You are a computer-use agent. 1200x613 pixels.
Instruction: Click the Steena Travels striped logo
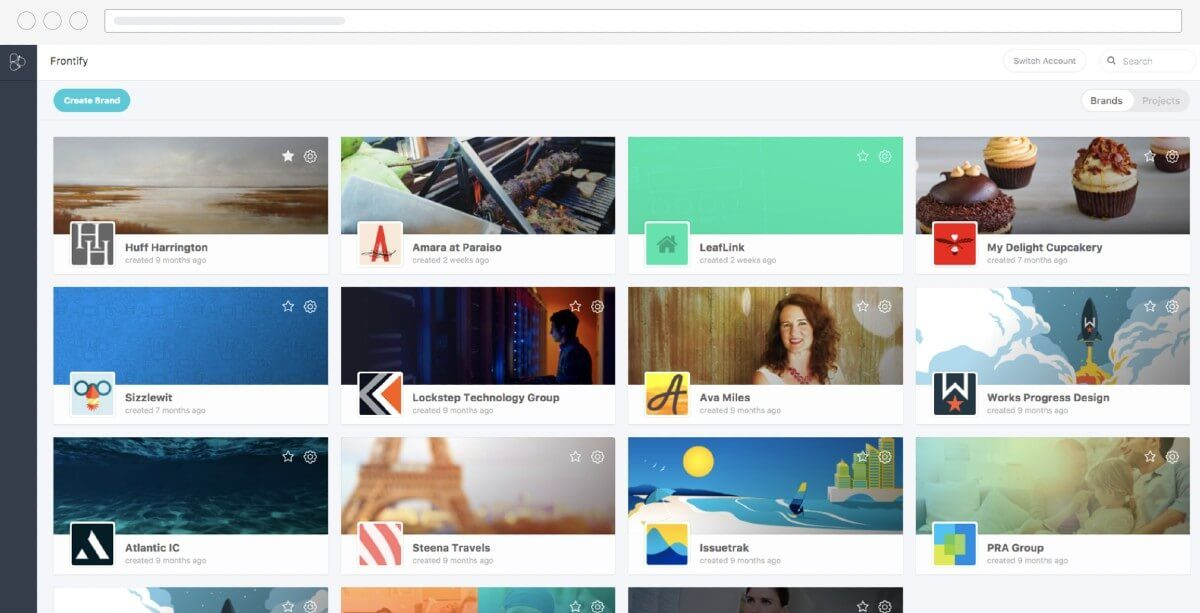pyautogui.click(x=380, y=544)
